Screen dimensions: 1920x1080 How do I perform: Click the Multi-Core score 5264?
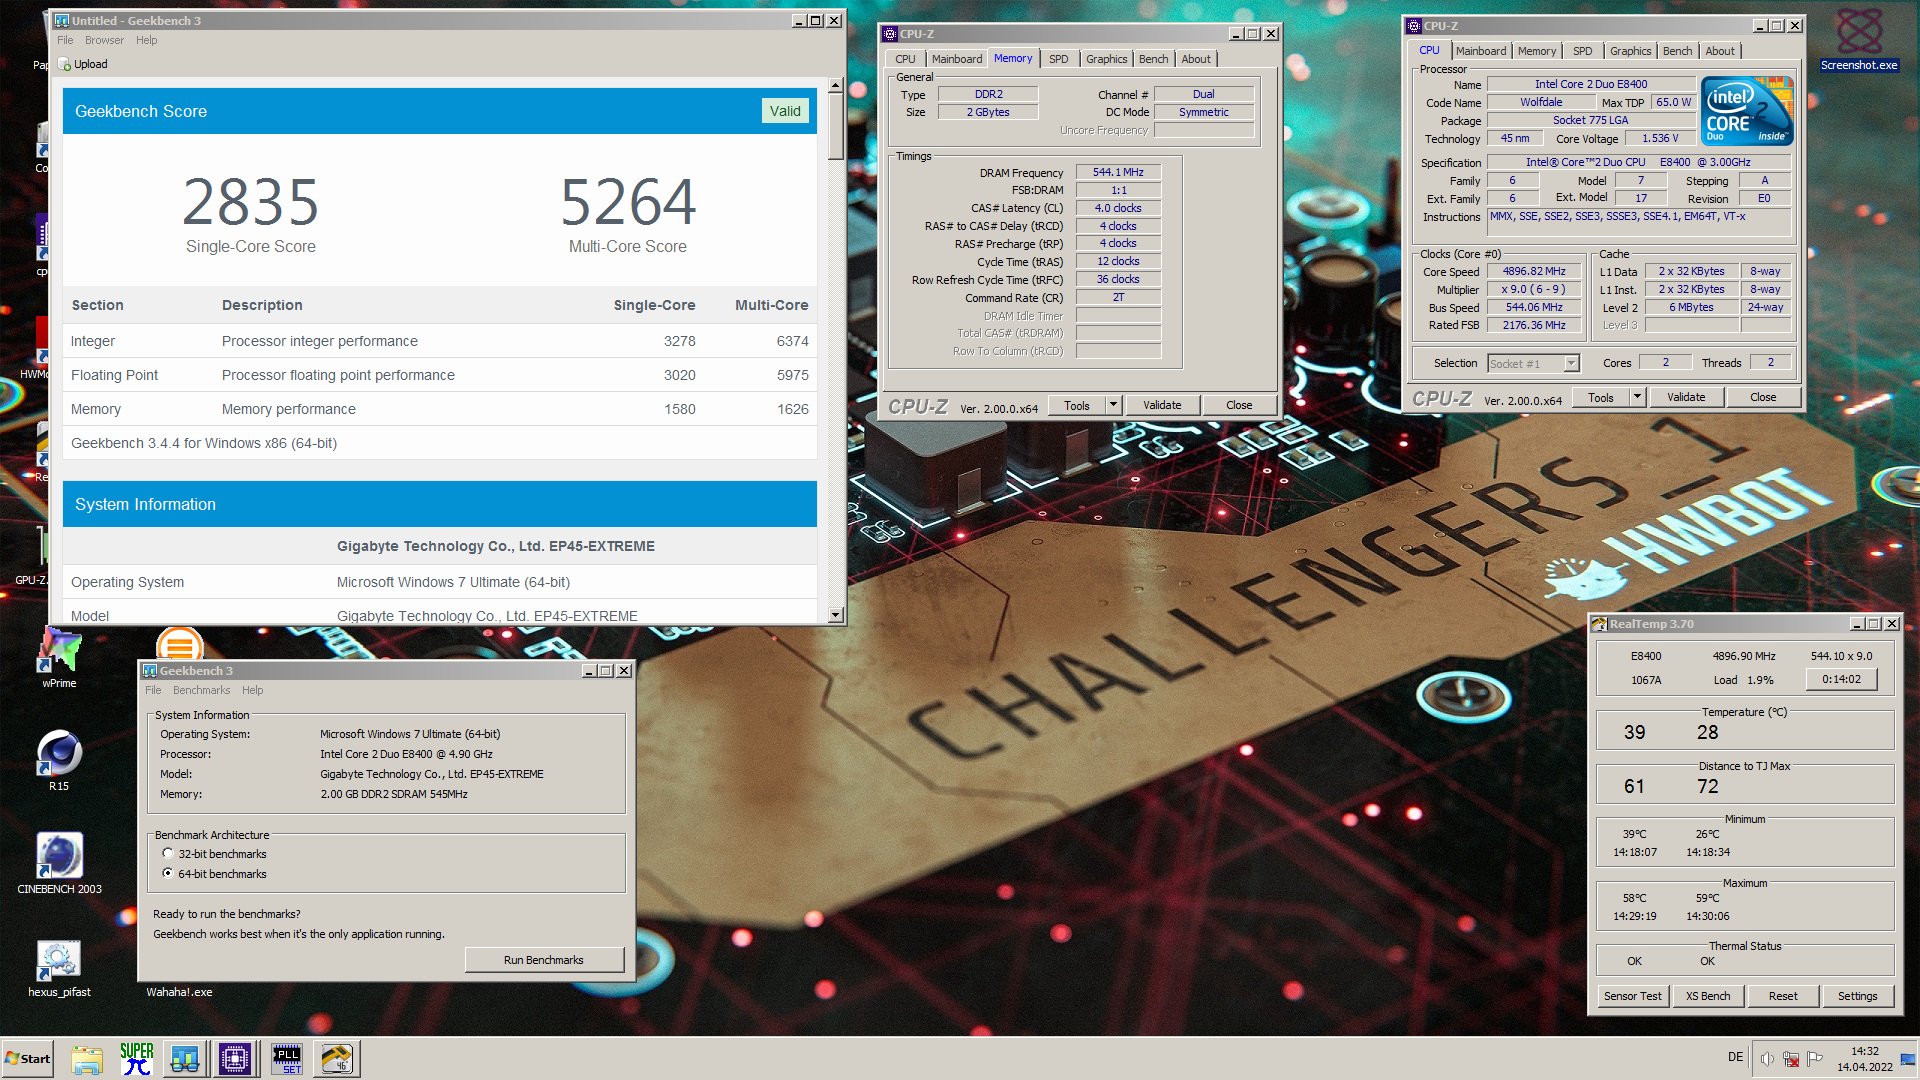(628, 202)
